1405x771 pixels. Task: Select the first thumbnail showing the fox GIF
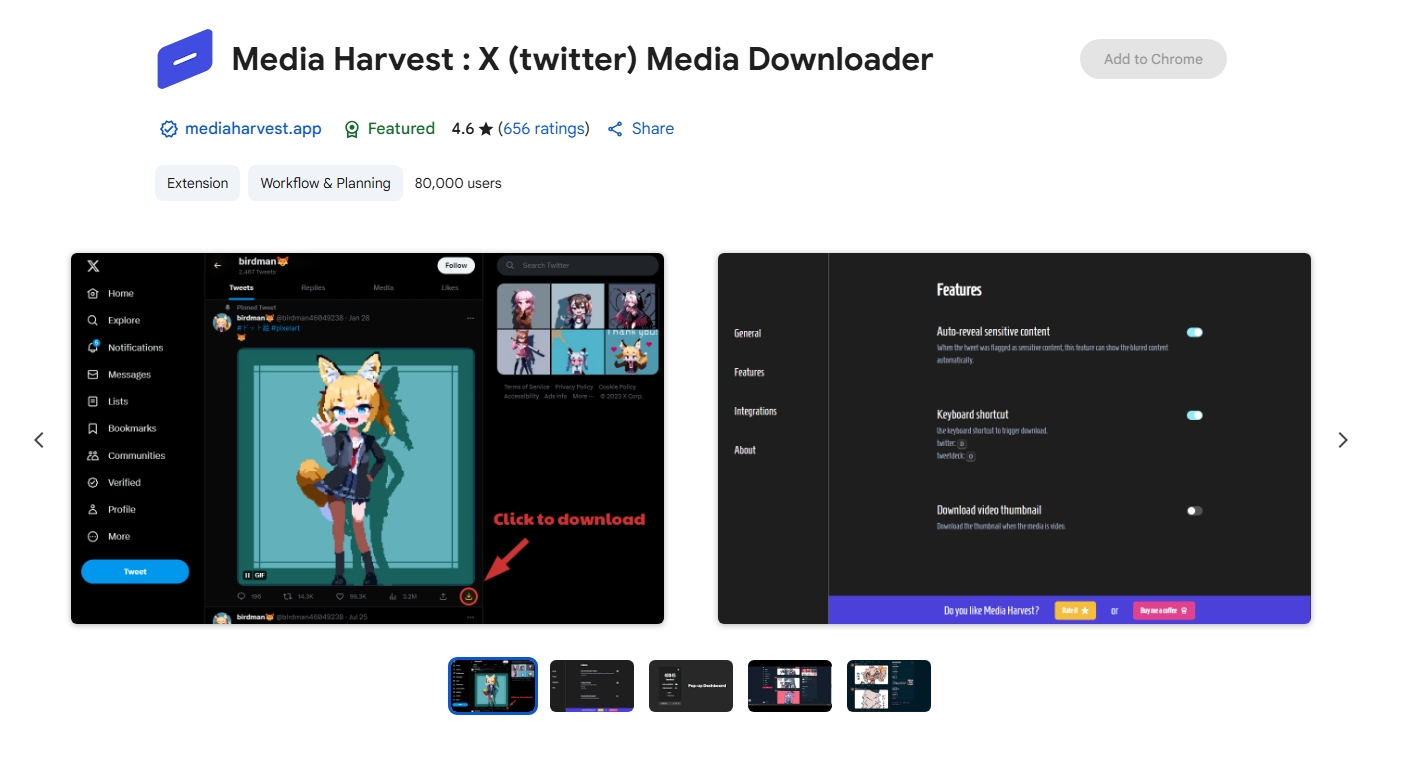coord(493,686)
